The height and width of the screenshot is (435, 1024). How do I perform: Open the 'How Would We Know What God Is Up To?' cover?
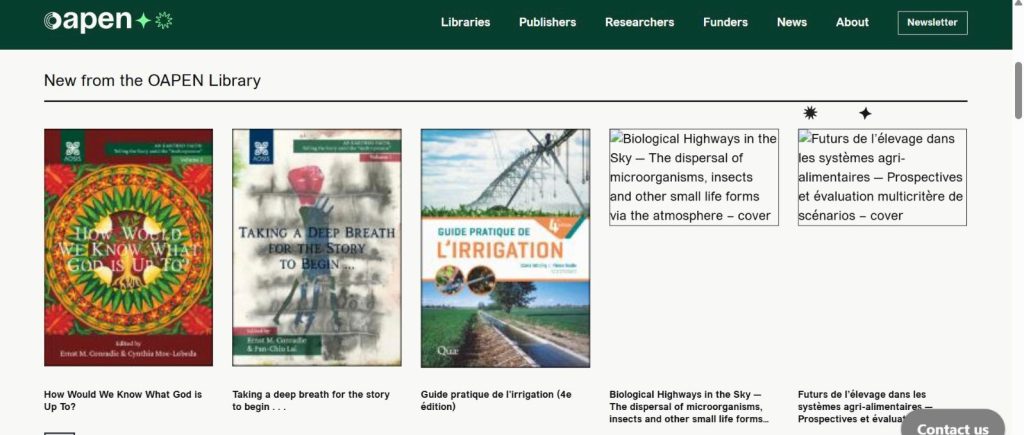(128, 247)
